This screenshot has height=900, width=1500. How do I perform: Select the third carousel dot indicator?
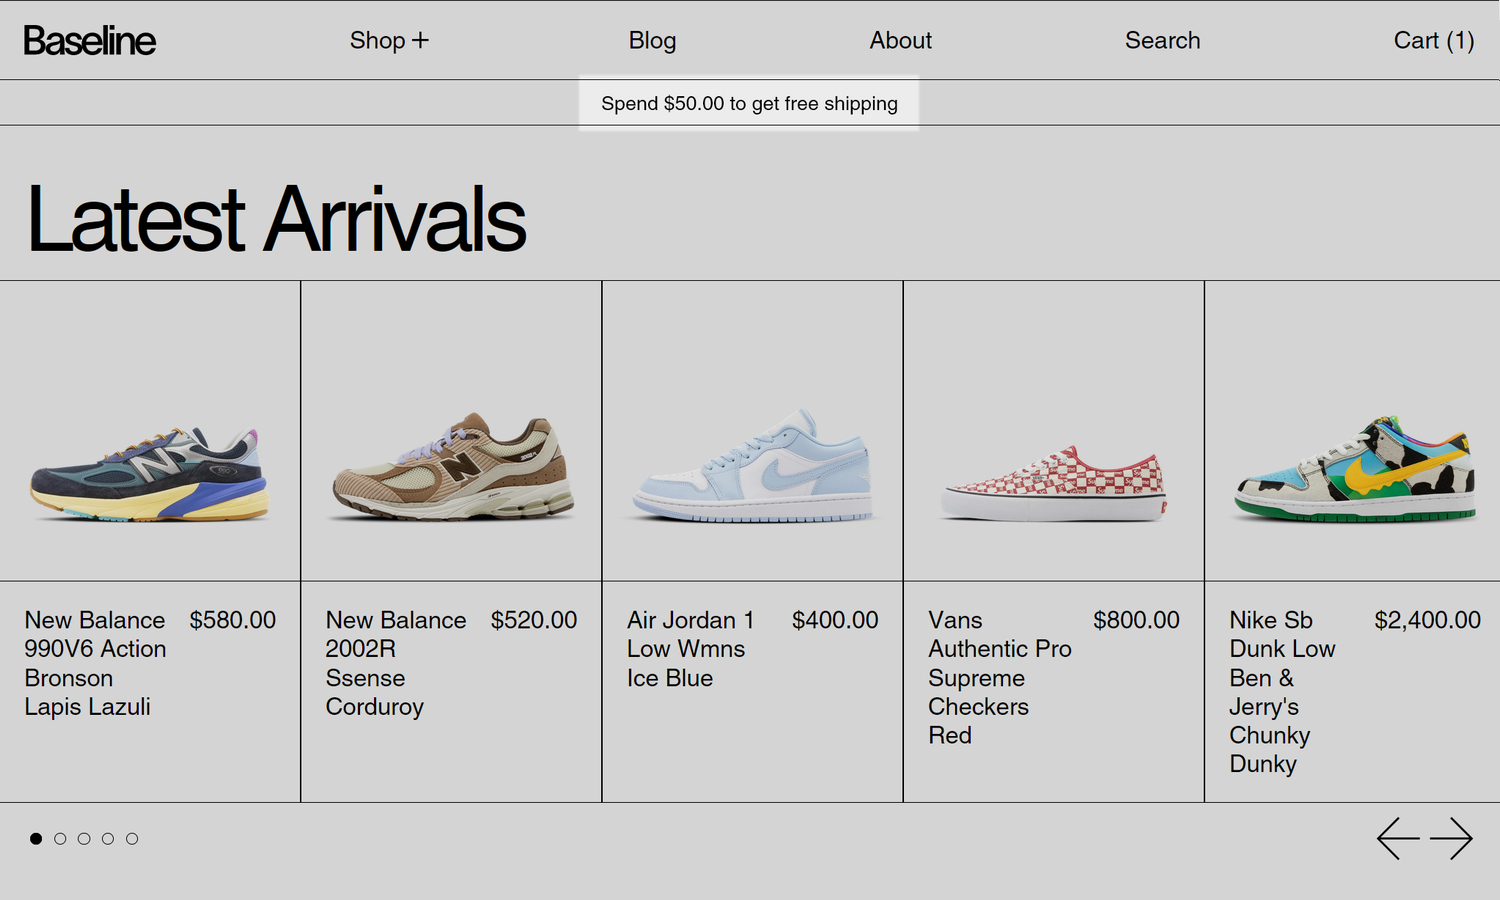pos(83,839)
